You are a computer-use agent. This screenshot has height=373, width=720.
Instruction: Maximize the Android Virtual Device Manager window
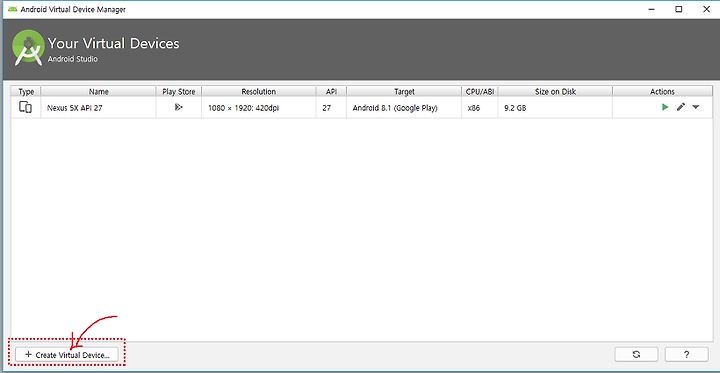click(x=679, y=9)
